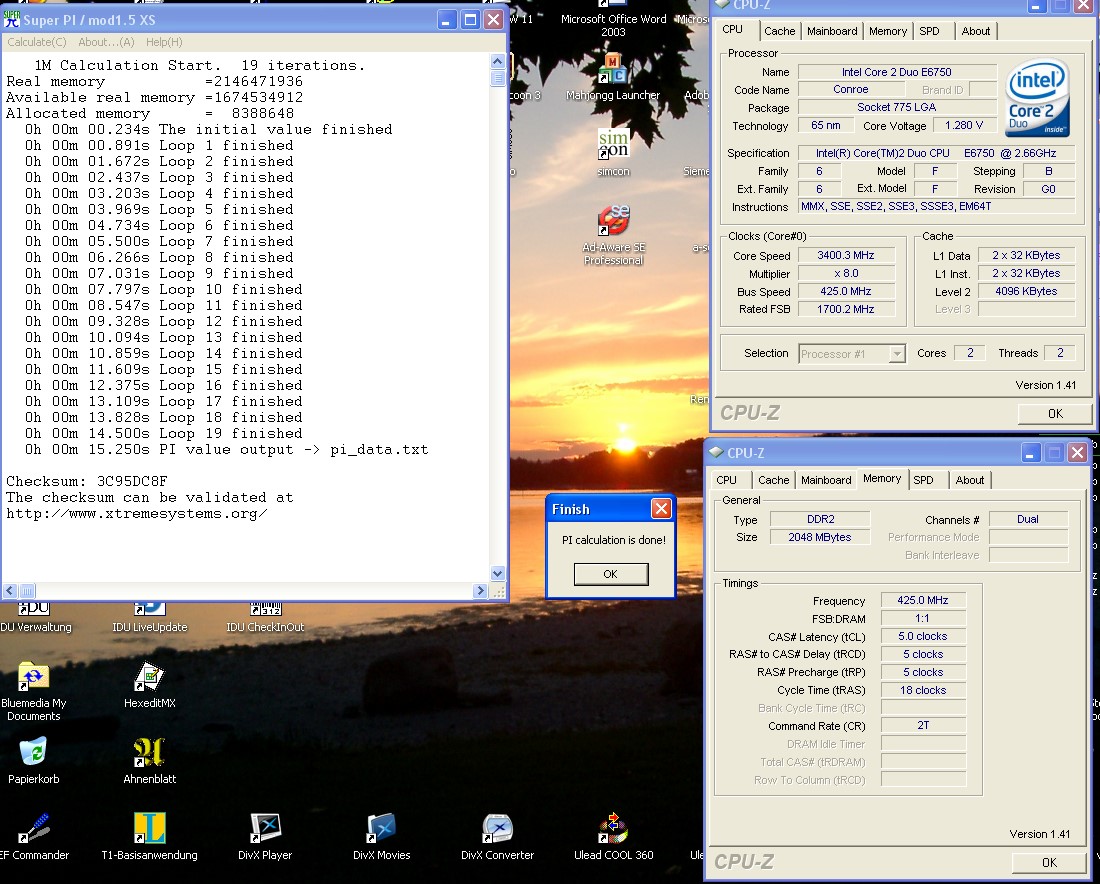The image size is (1100, 884).
Task: Open the Ahnenblatt desktop icon
Action: pos(149,753)
